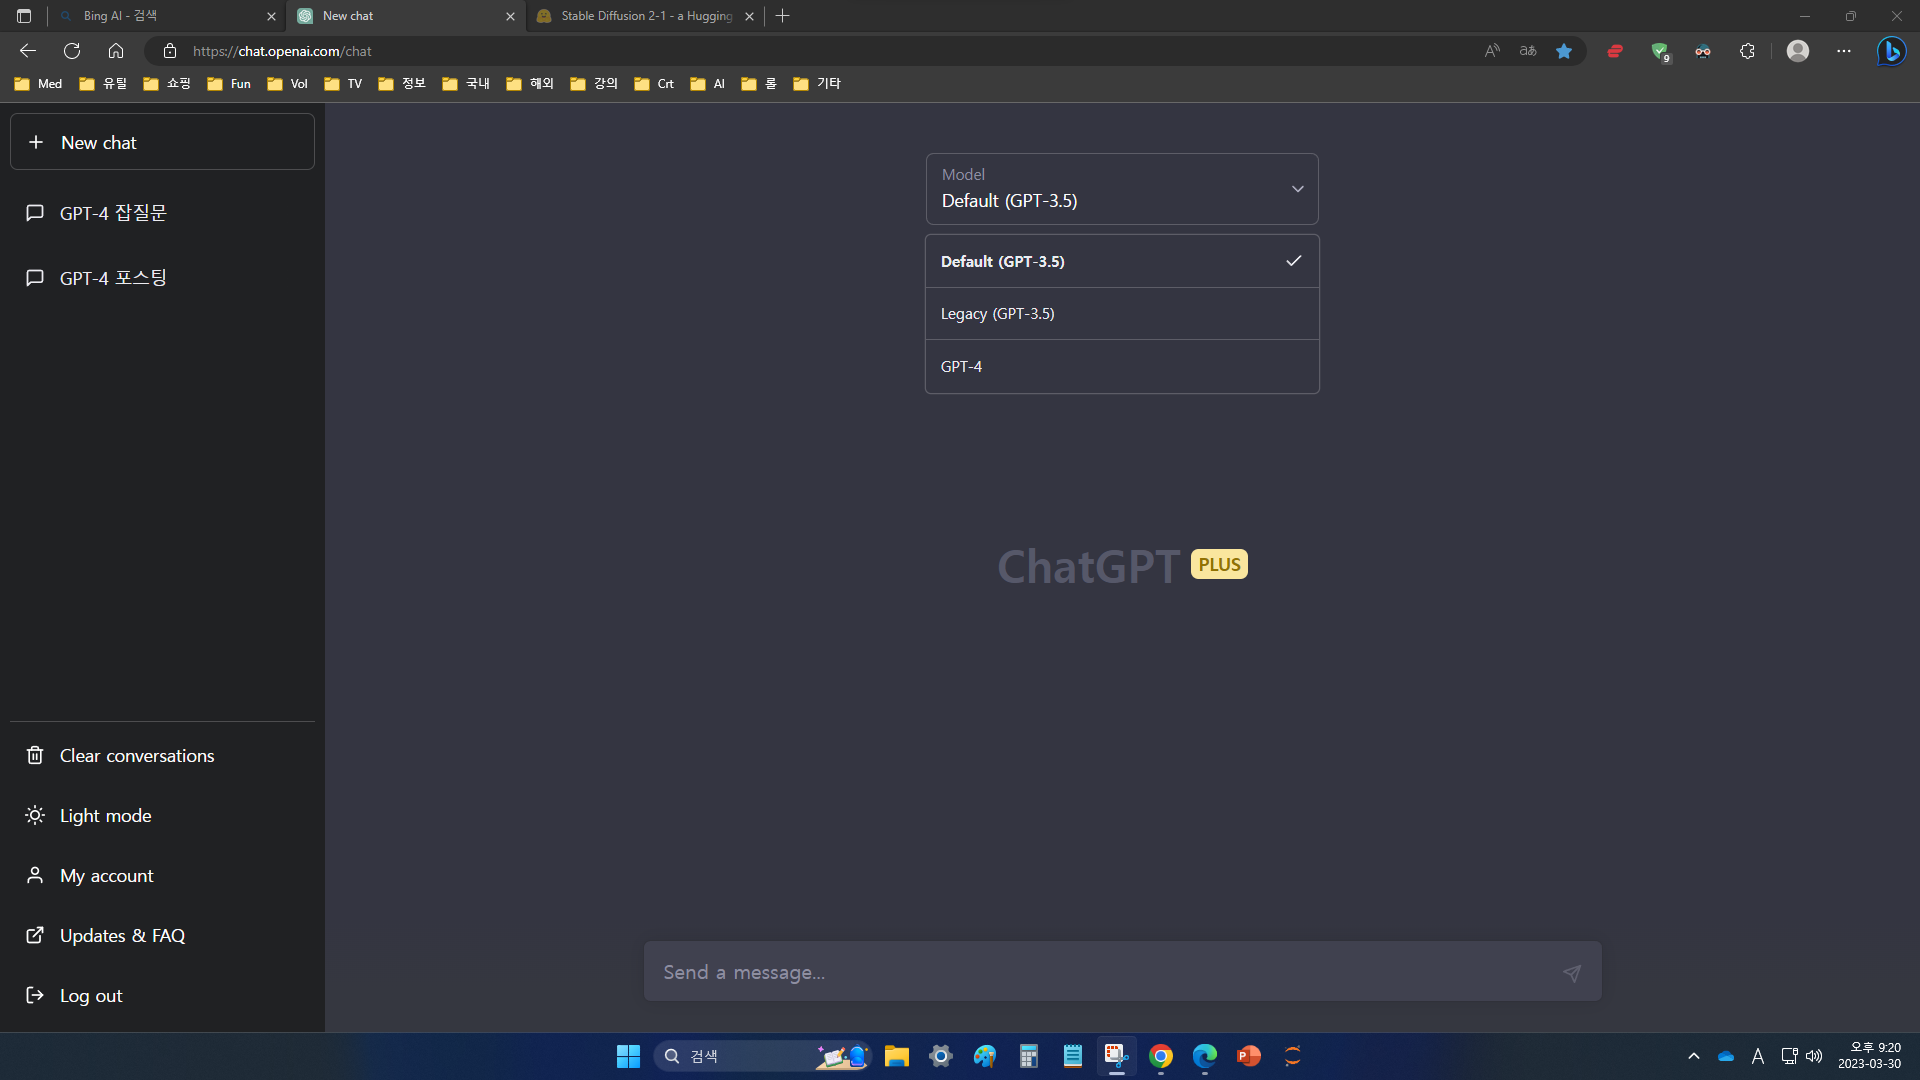Screen dimensions: 1920x1080
Task: Click the Log out button
Action: tap(91, 994)
